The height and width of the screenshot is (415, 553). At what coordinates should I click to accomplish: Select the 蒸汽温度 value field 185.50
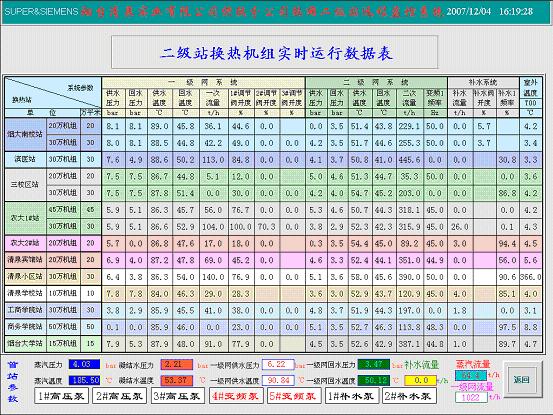point(84,380)
